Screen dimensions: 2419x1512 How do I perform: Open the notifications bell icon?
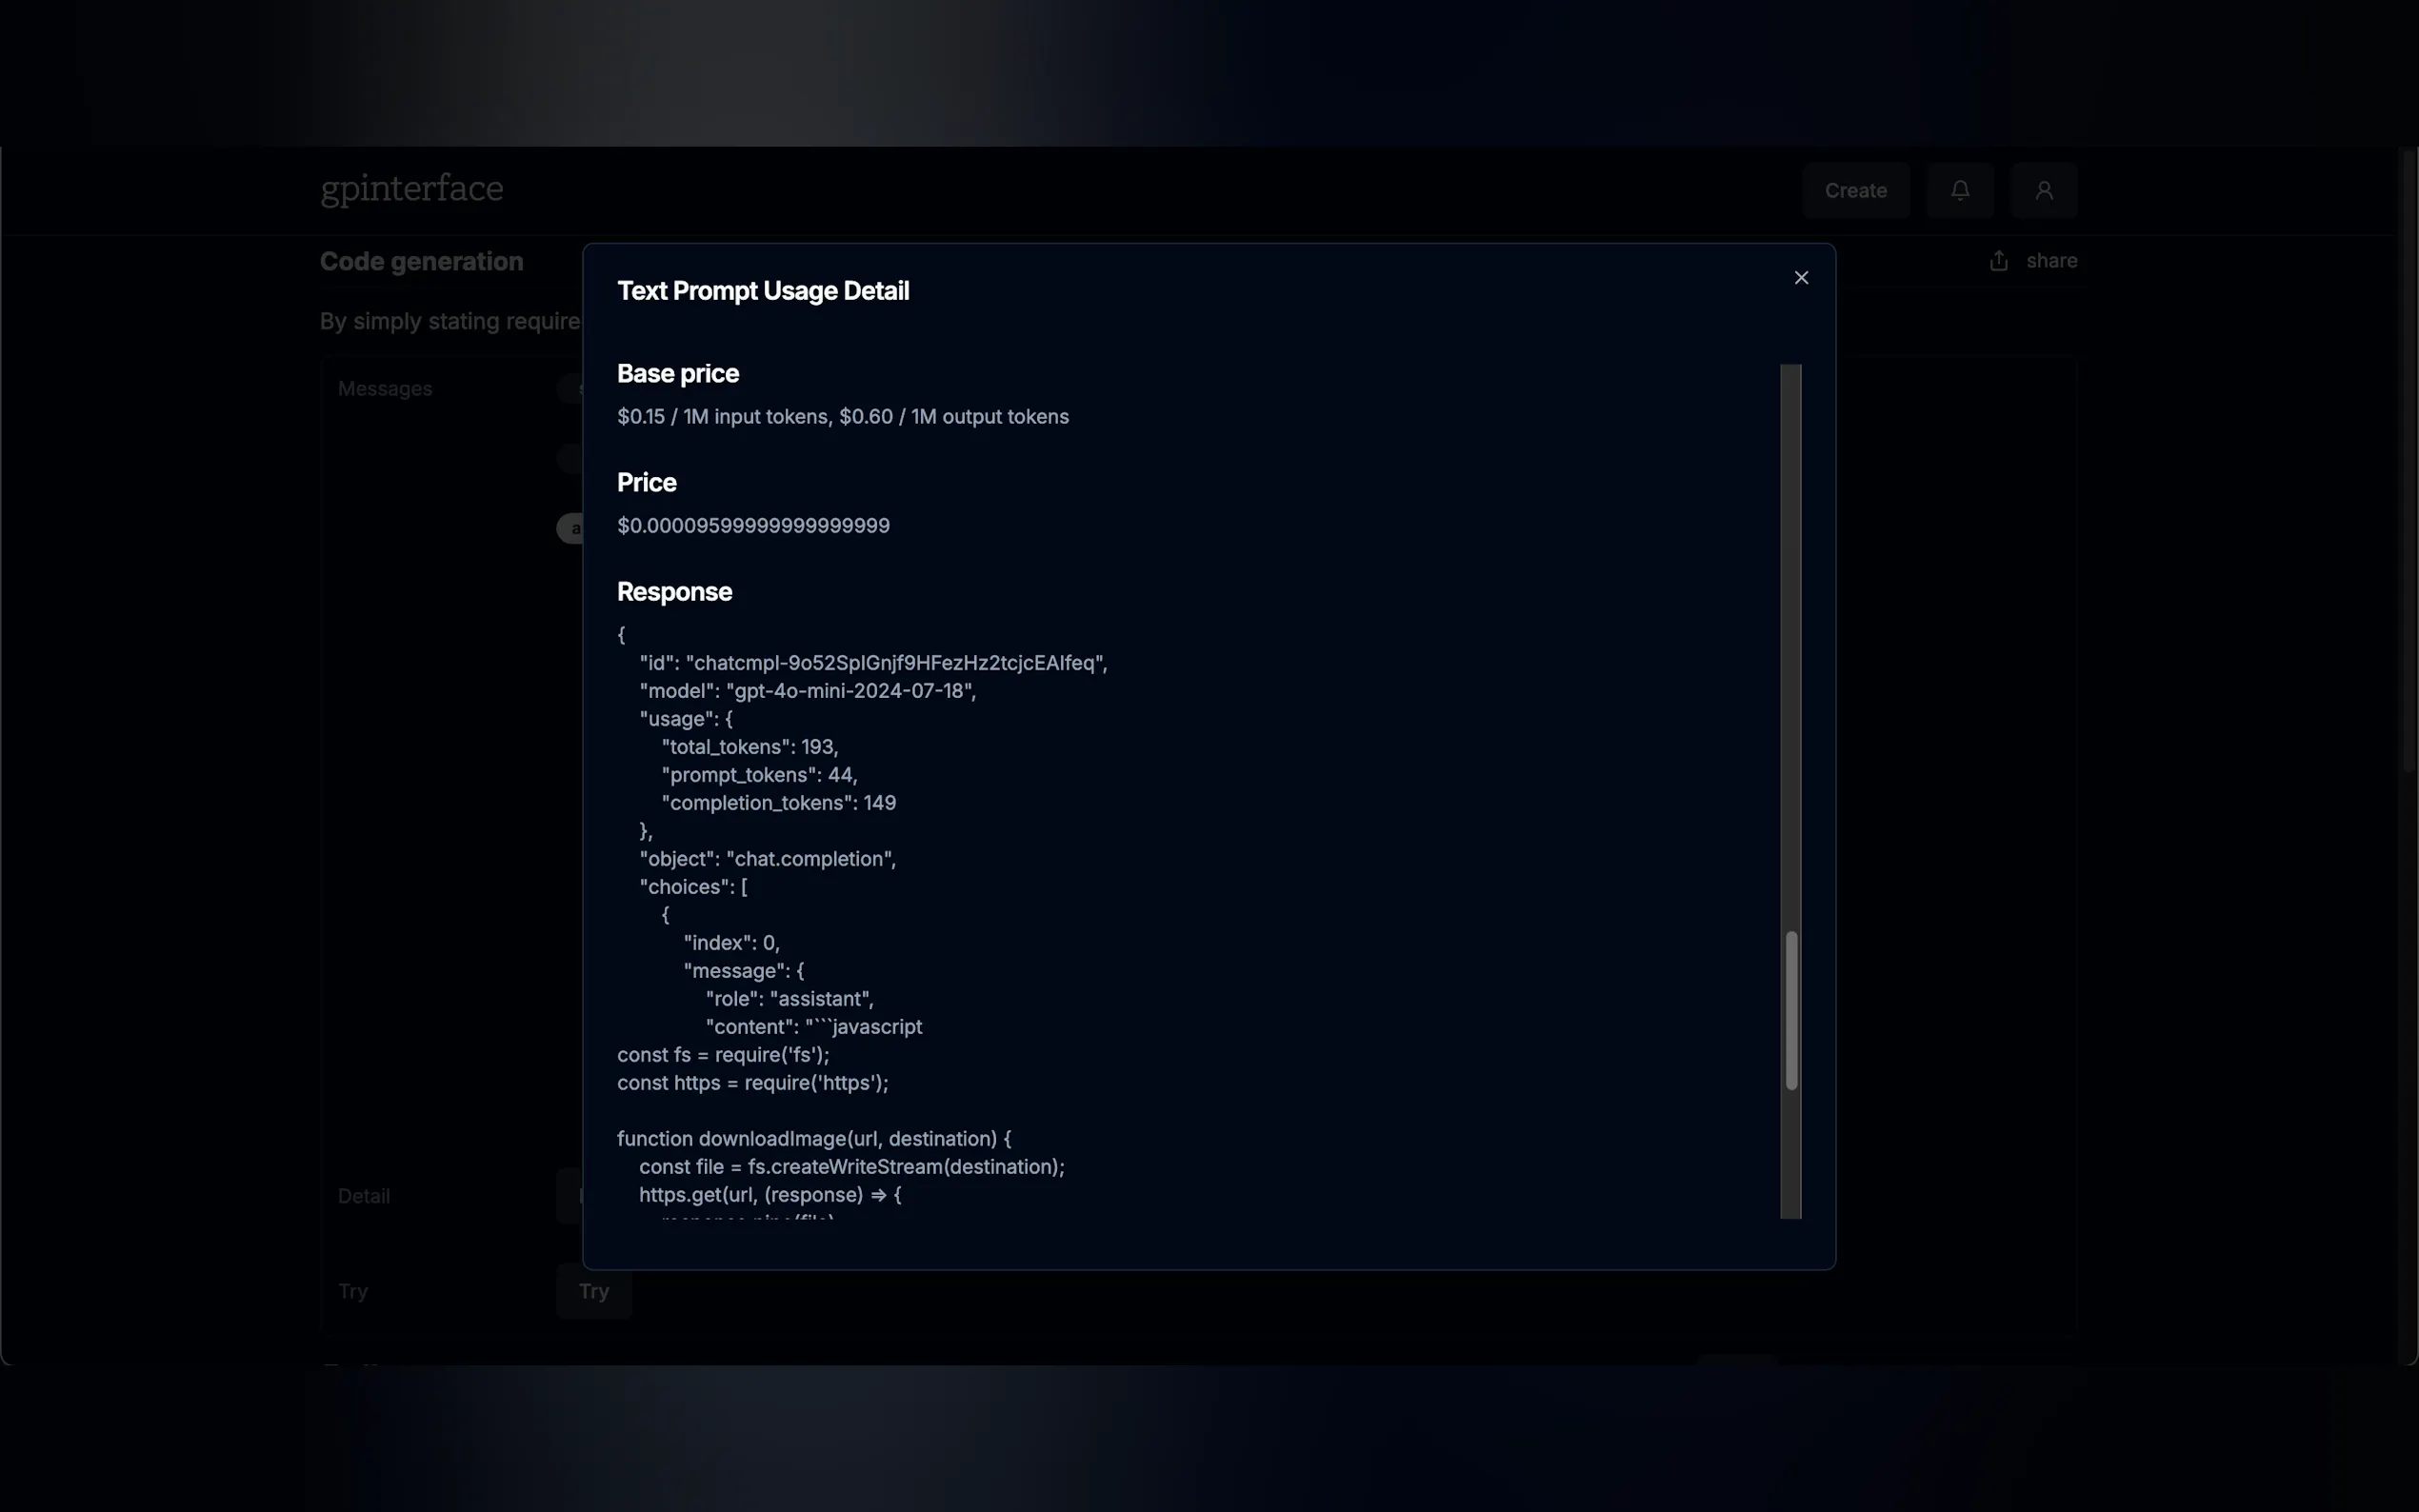pyautogui.click(x=1960, y=190)
